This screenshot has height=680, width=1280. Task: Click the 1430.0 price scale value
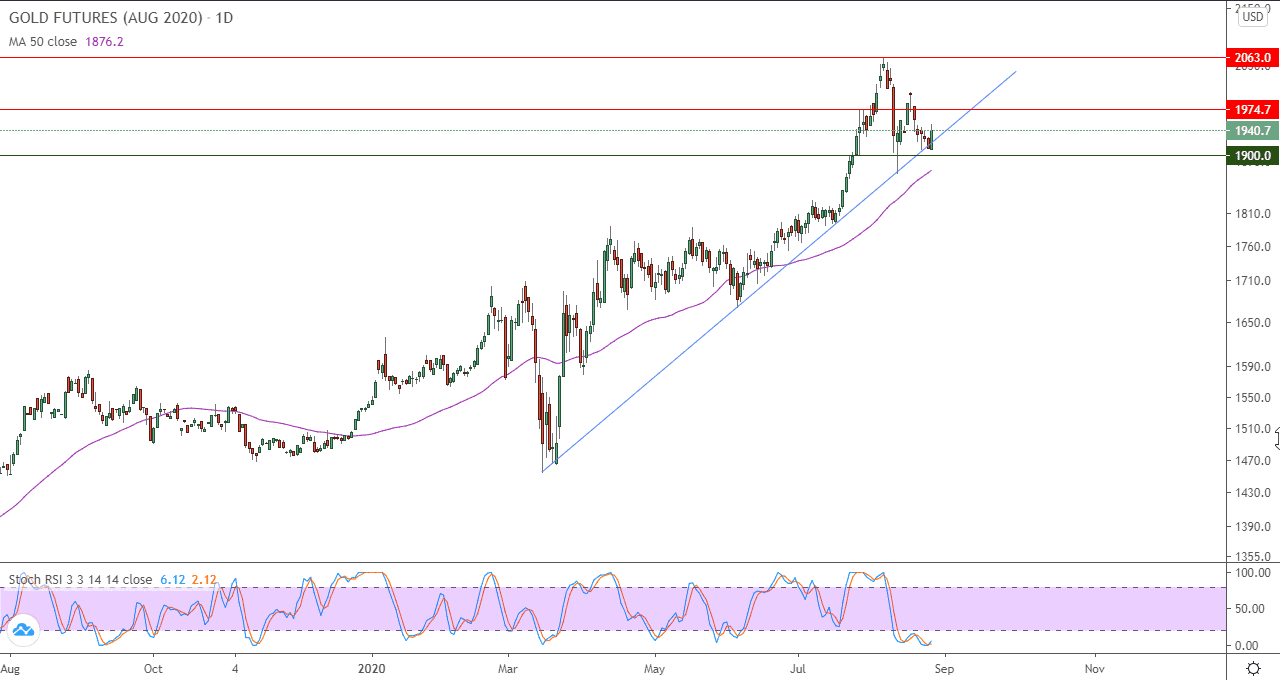coord(1253,494)
